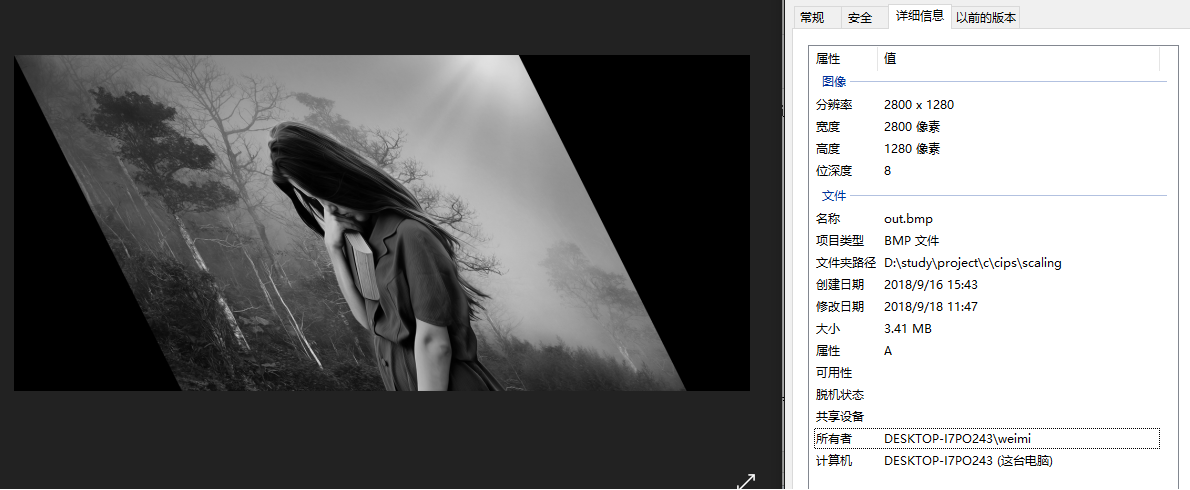Click the 文件 section heading
This screenshot has height=490, width=1190.
click(x=834, y=196)
